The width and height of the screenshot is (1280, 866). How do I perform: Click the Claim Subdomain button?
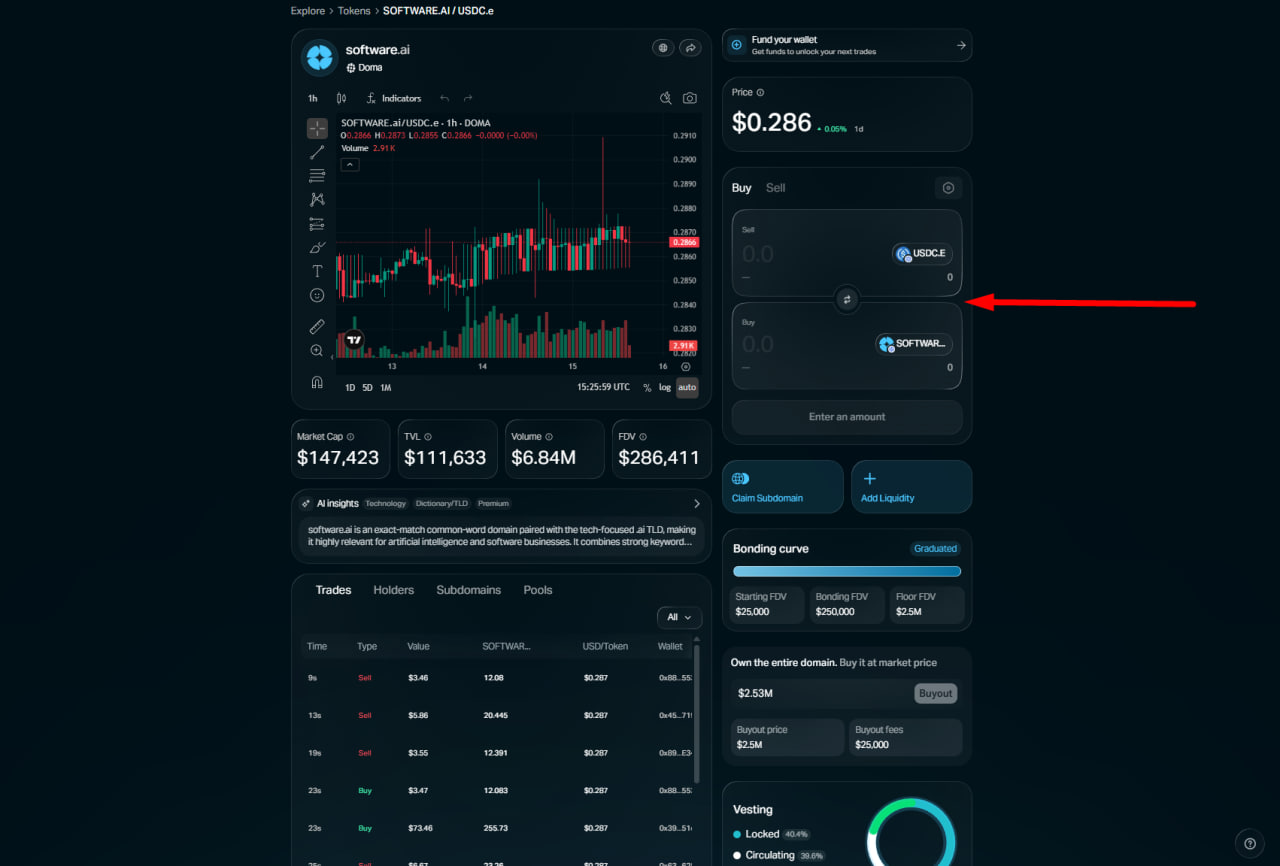pyautogui.click(x=782, y=487)
